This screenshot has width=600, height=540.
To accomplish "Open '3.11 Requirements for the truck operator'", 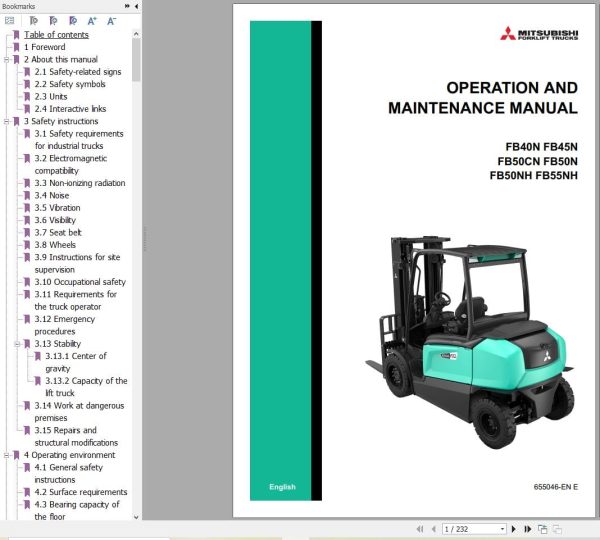I will (76, 300).
